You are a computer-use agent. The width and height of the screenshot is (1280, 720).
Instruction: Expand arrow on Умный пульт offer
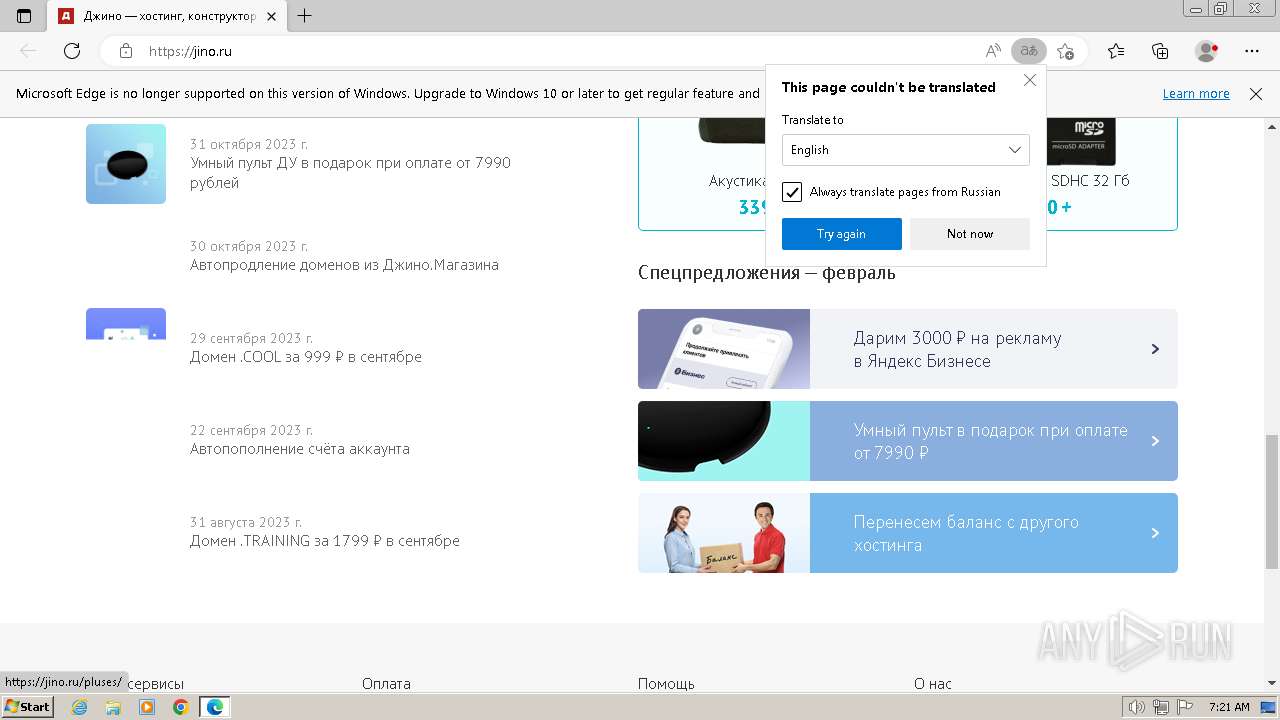(1155, 441)
